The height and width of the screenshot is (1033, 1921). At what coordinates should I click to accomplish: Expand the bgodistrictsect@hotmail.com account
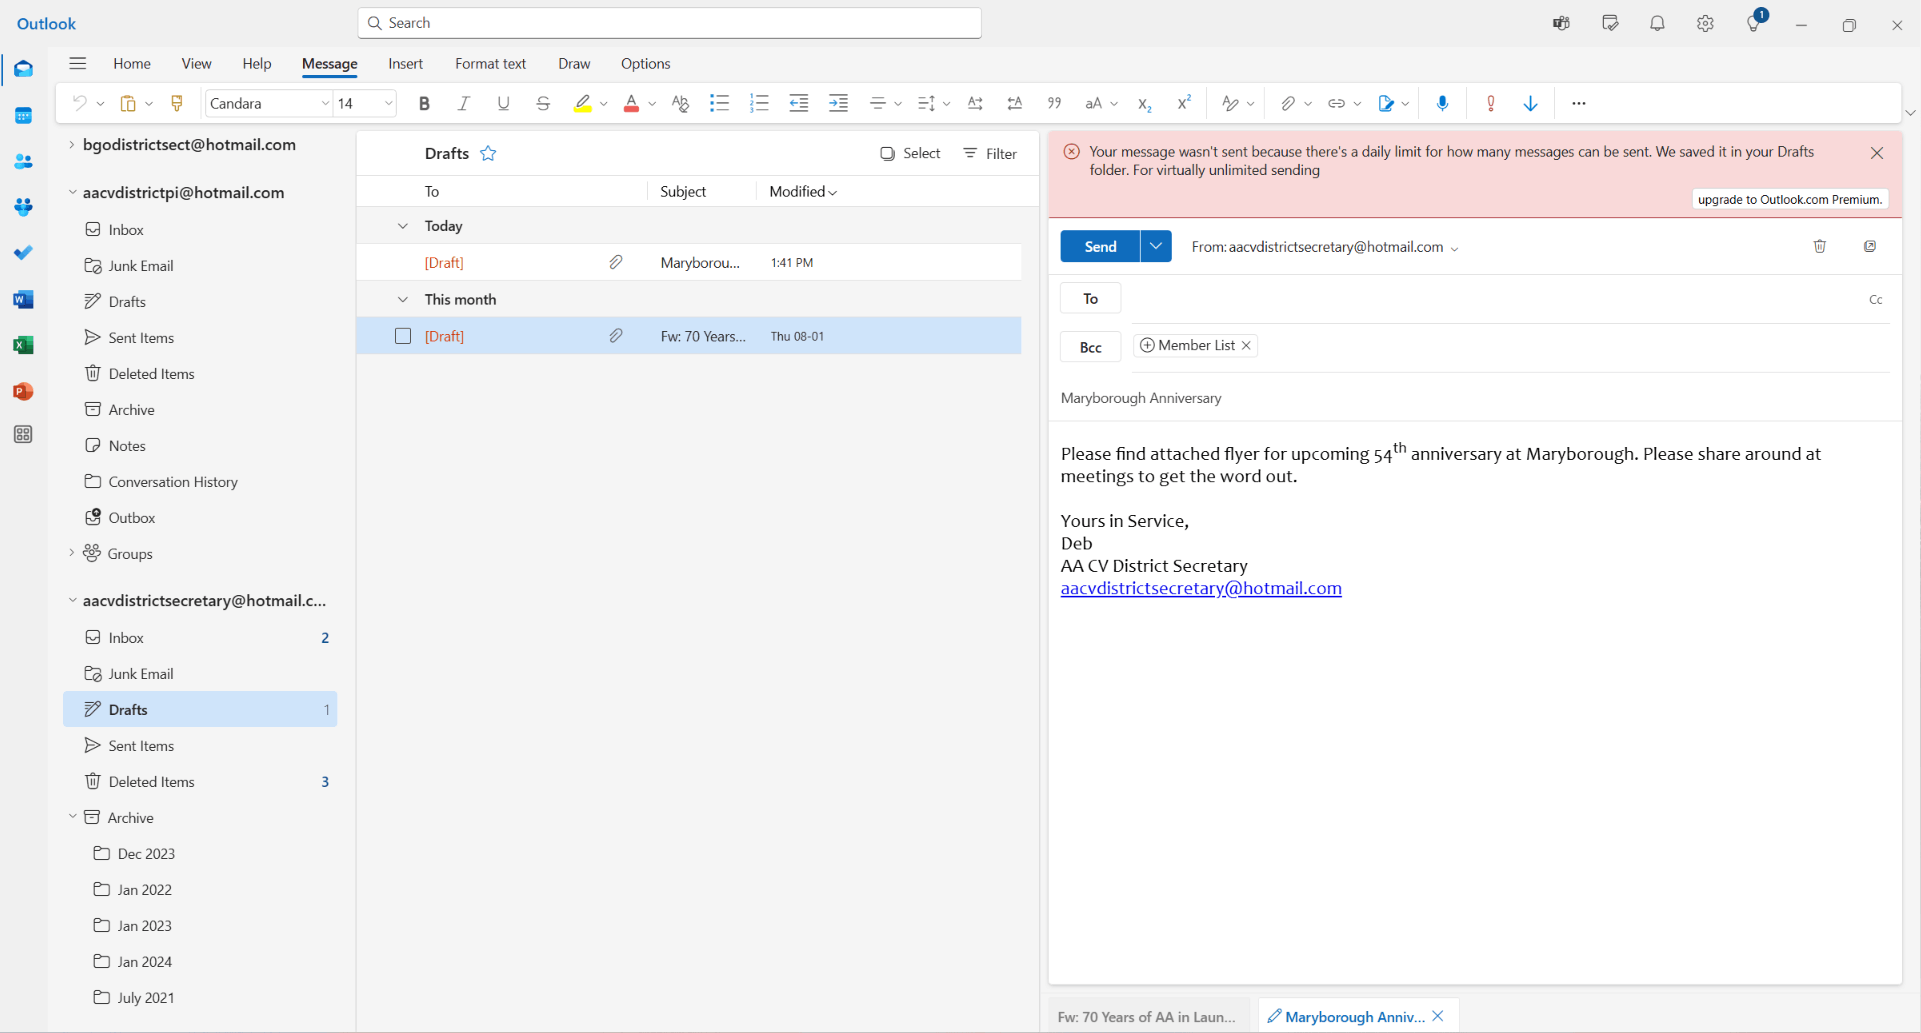pos(71,145)
